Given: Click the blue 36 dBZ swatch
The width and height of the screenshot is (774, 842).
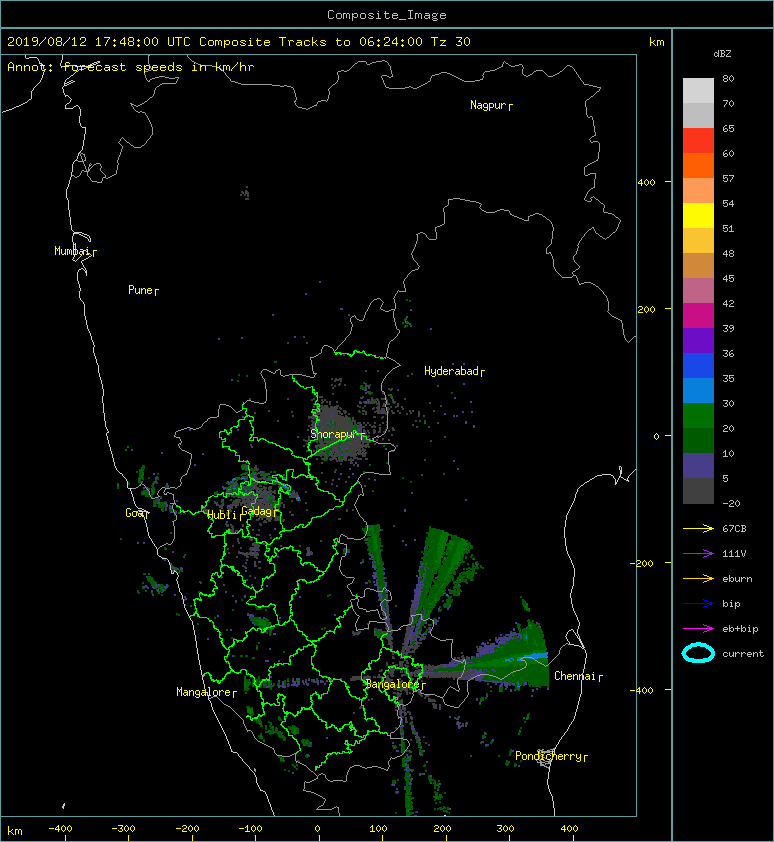Looking at the screenshot, I should click(x=698, y=365).
